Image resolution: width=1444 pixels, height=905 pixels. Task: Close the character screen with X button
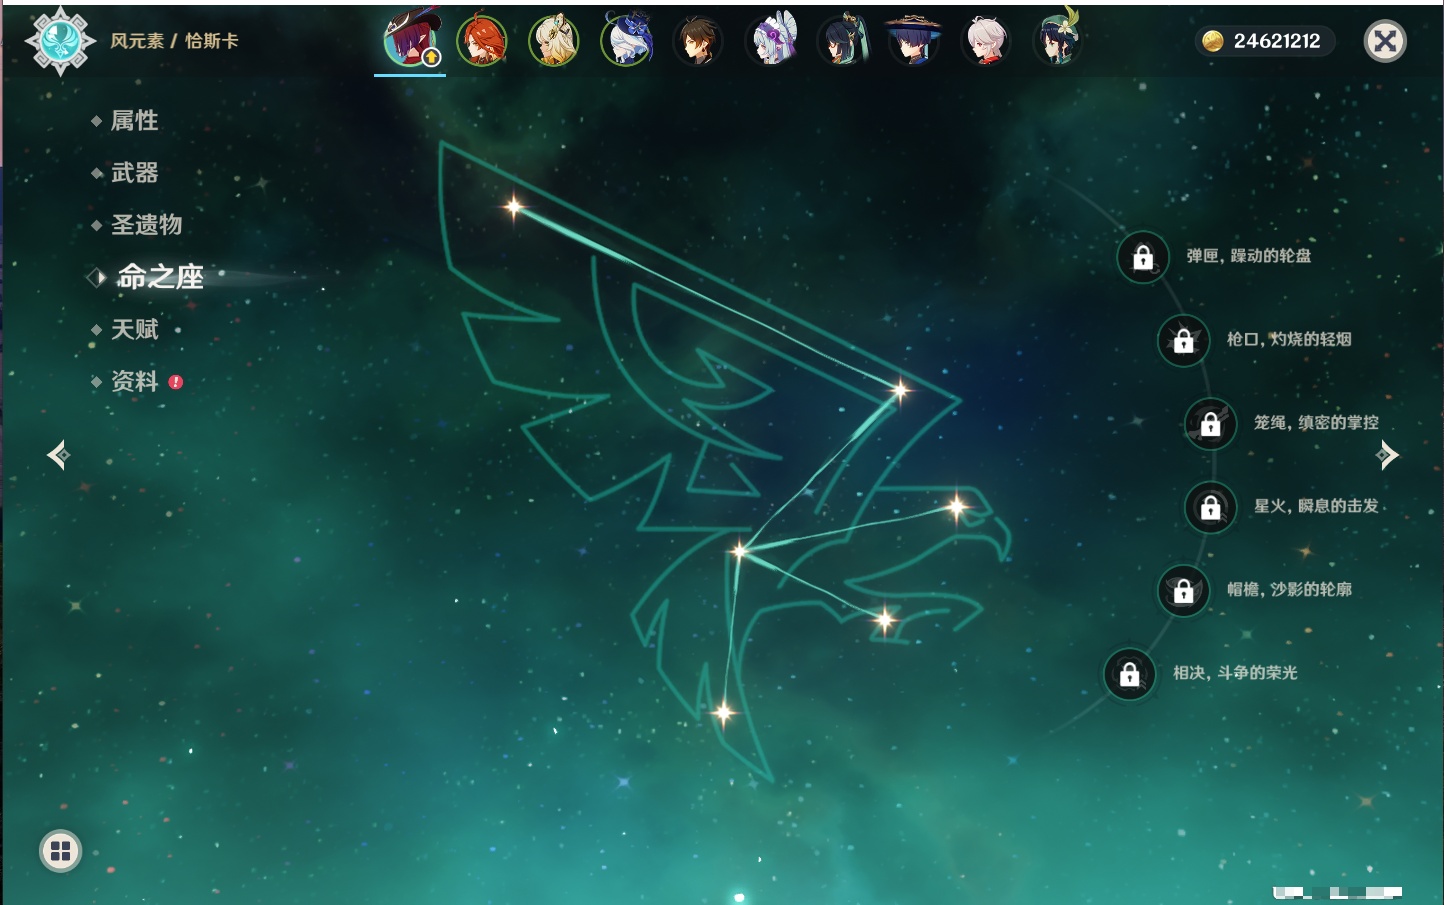point(1385,41)
